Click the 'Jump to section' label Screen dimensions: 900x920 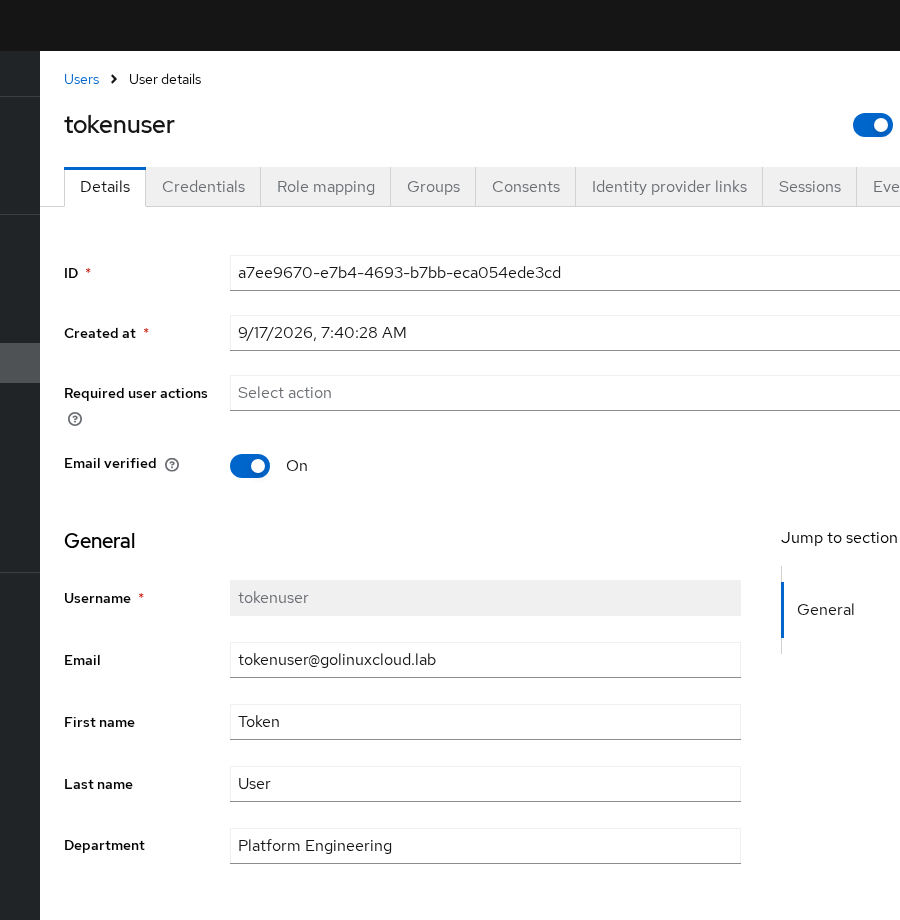point(839,538)
